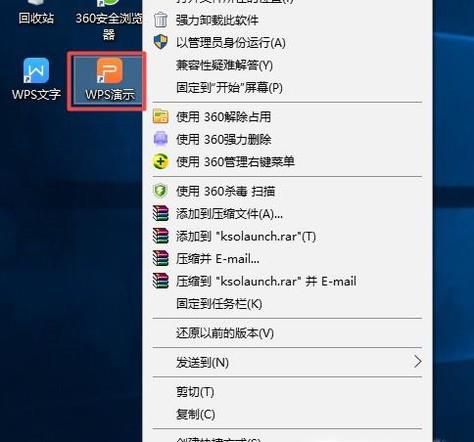Choose 以管理员身份运行(A)
This screenshot has height=442, width=474.
[x=287, y=43]
